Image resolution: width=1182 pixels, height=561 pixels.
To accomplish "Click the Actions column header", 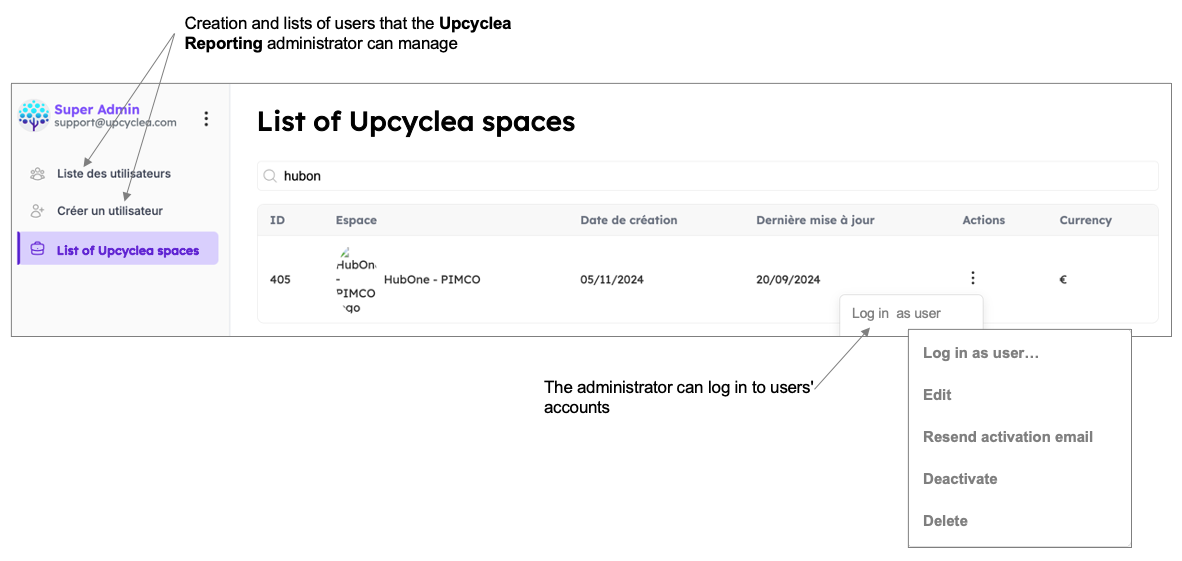I will (984, 220).
